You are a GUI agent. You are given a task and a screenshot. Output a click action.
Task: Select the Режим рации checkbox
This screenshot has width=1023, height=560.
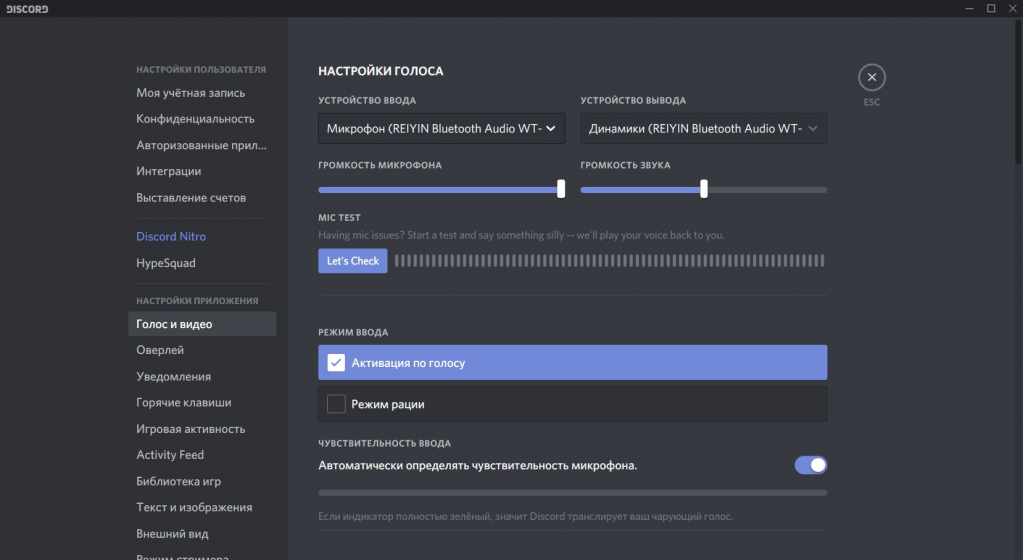336,404
